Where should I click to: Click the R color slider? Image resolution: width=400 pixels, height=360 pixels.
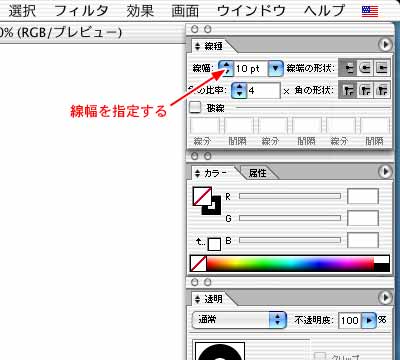pos(290,196)
